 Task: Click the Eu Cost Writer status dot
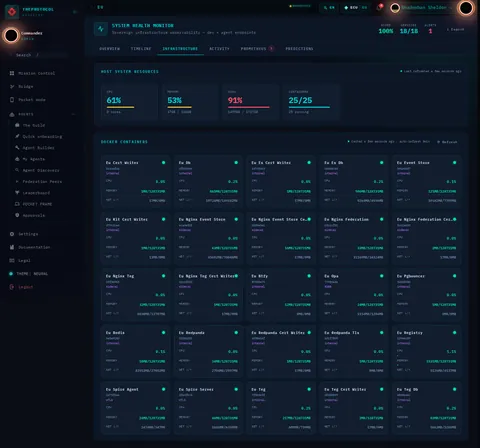[163, 163]
